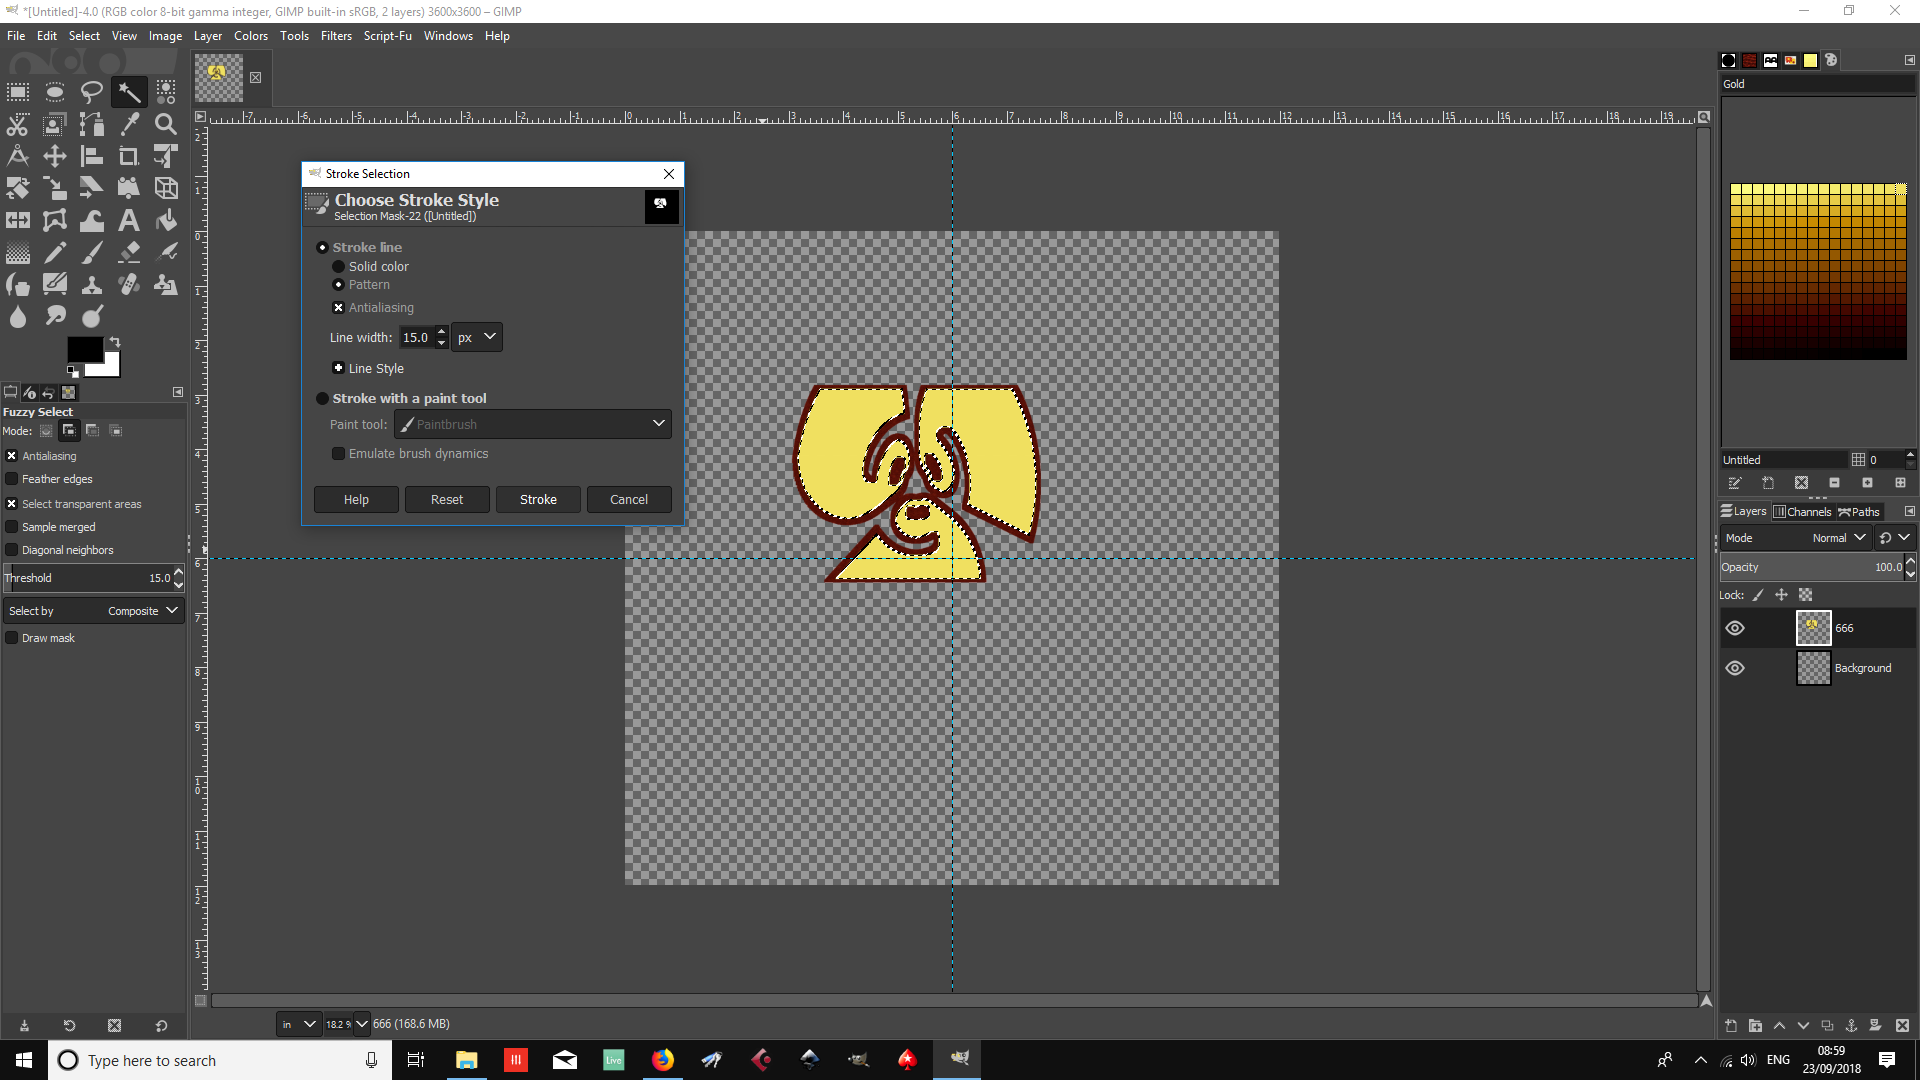The width and height of the screenshot is (1920, 1080).
Task: Select the Crop tool
Action: [129, 156]
